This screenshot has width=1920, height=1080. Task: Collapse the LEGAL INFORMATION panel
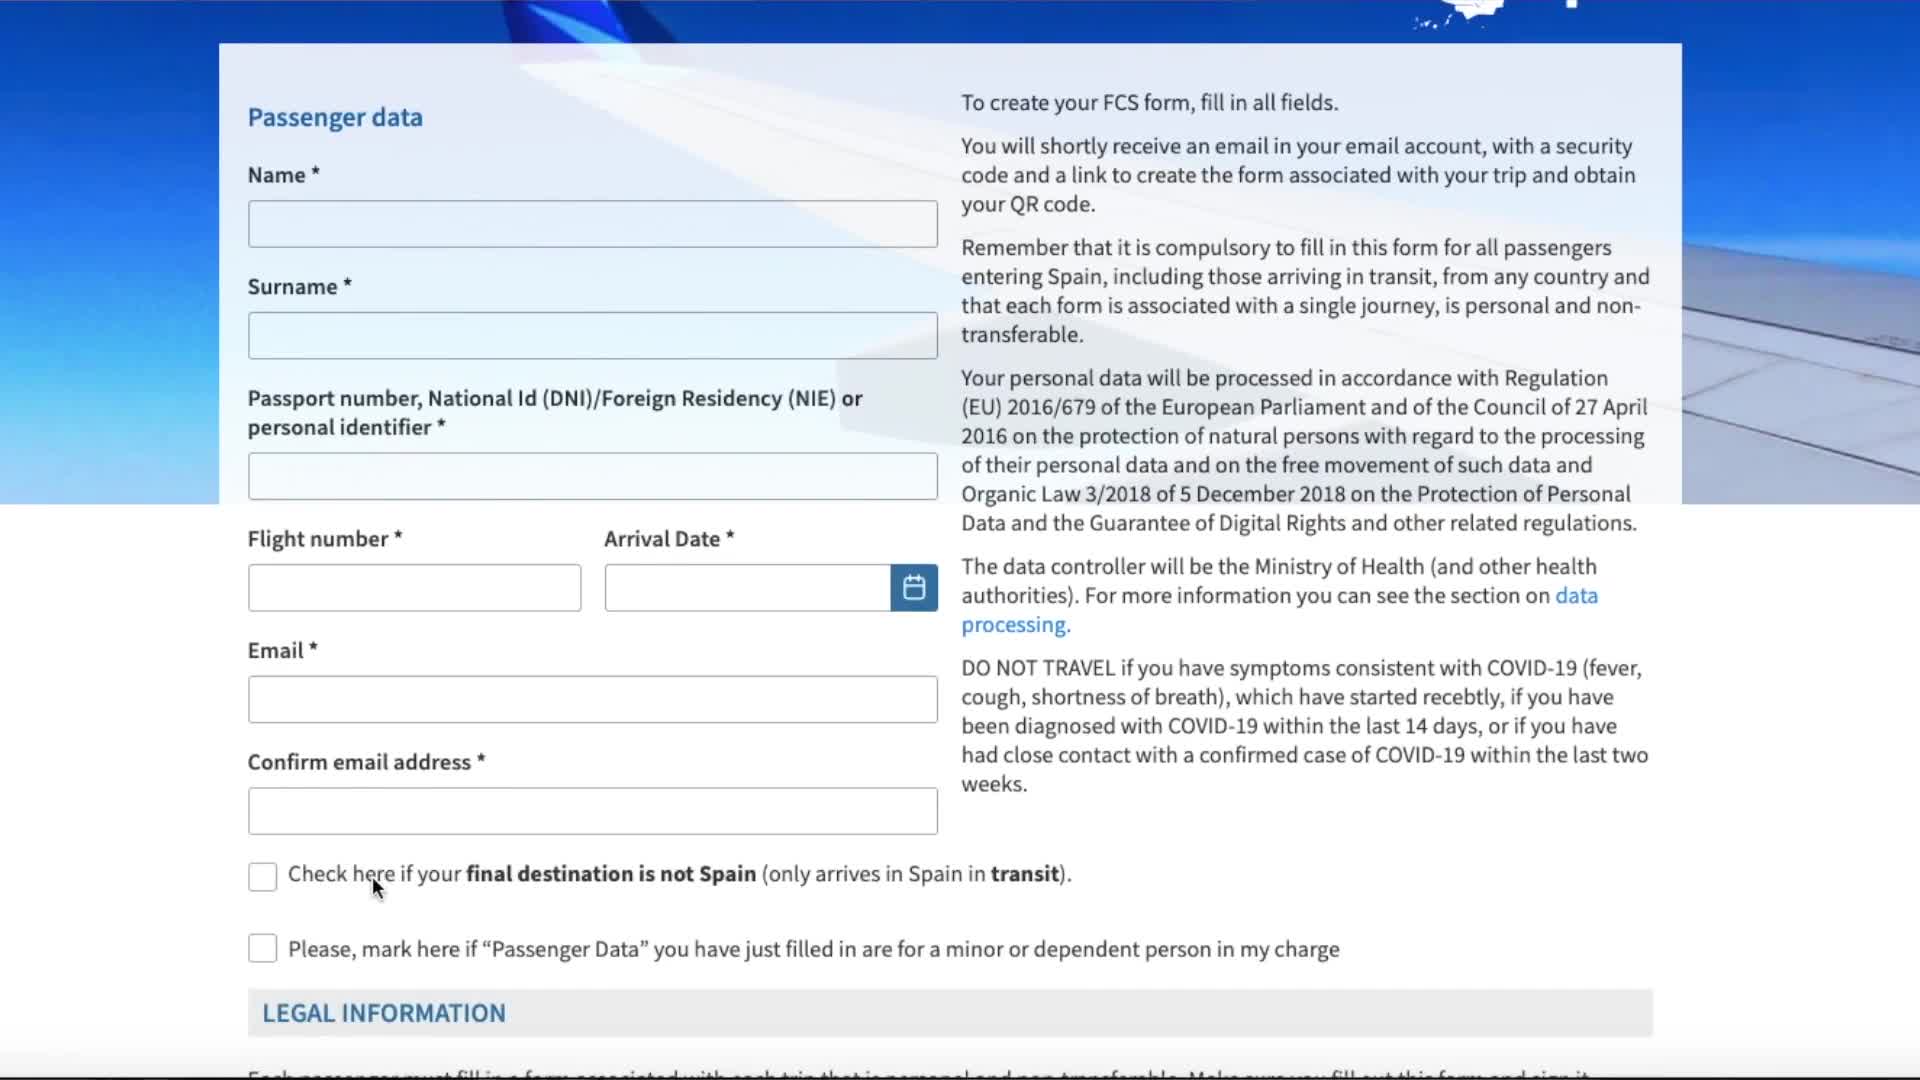click(x=384, y=1012)
